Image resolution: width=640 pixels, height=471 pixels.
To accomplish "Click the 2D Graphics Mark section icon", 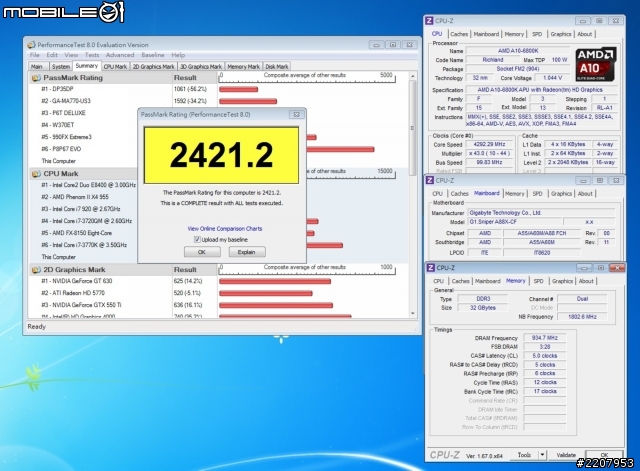I will pos(36,270).
